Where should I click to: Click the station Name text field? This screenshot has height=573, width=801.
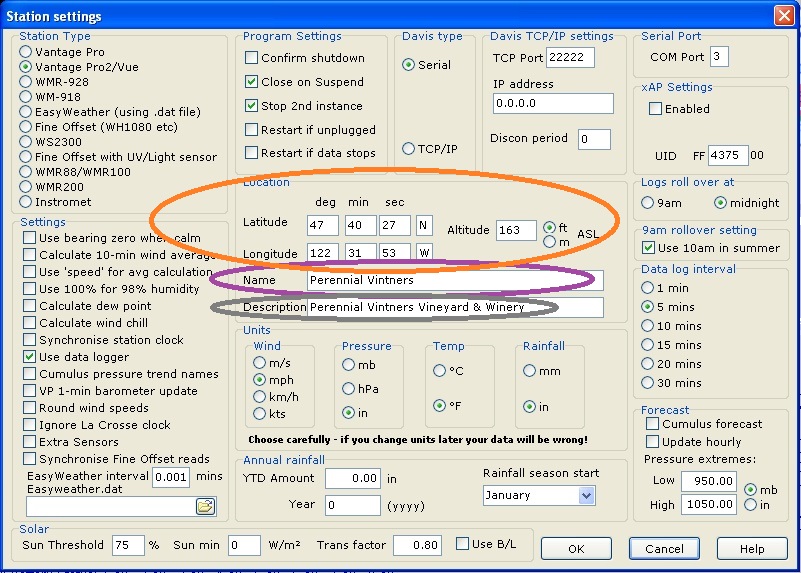[453, 280]
